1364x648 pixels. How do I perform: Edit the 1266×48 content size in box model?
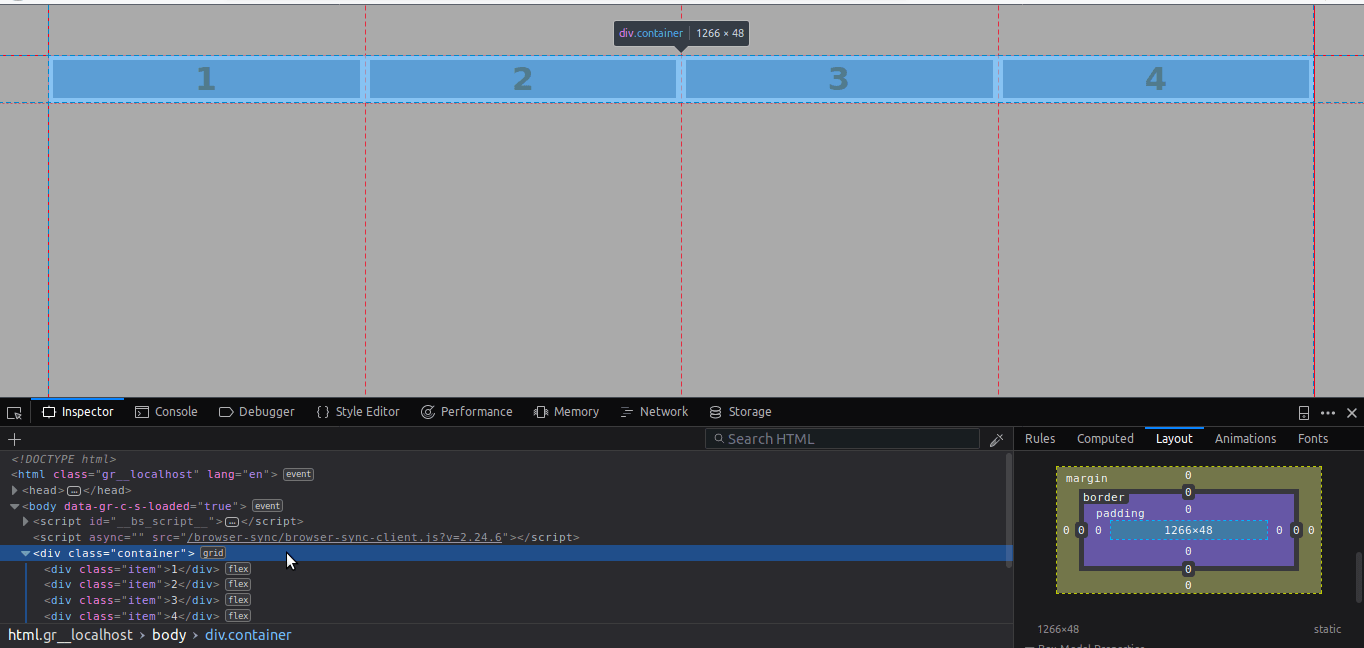click(1188, 530)
